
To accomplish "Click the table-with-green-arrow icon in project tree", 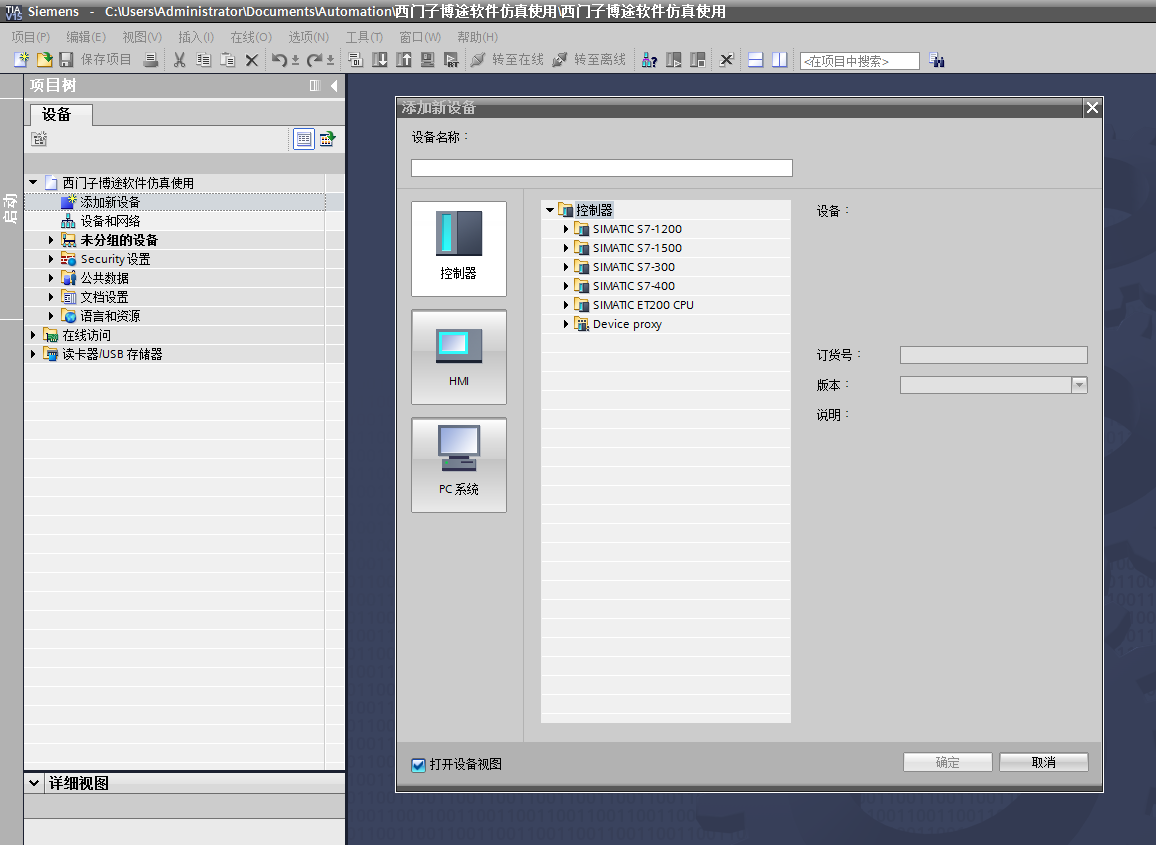I will pyautogui.click(x=327, y=139).
